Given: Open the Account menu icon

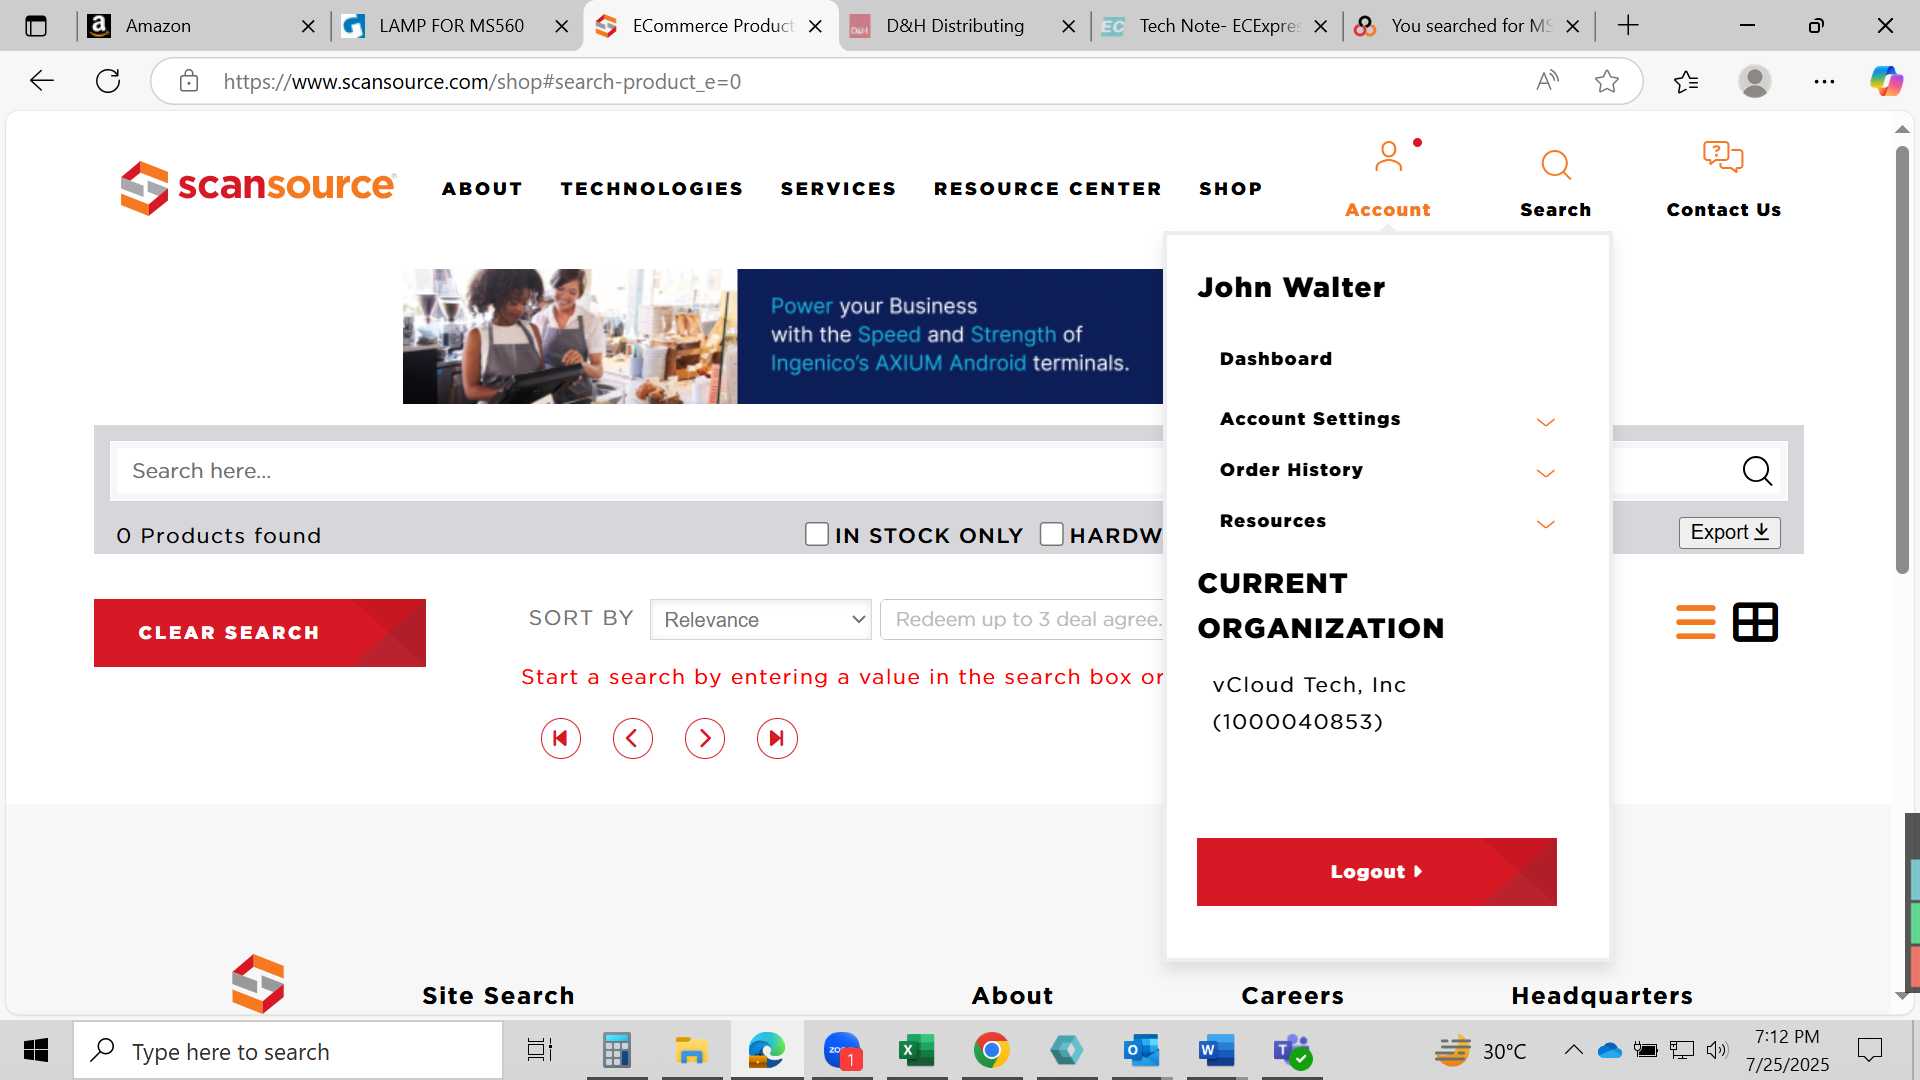Looking at the screenshot, I should 1388,157.
